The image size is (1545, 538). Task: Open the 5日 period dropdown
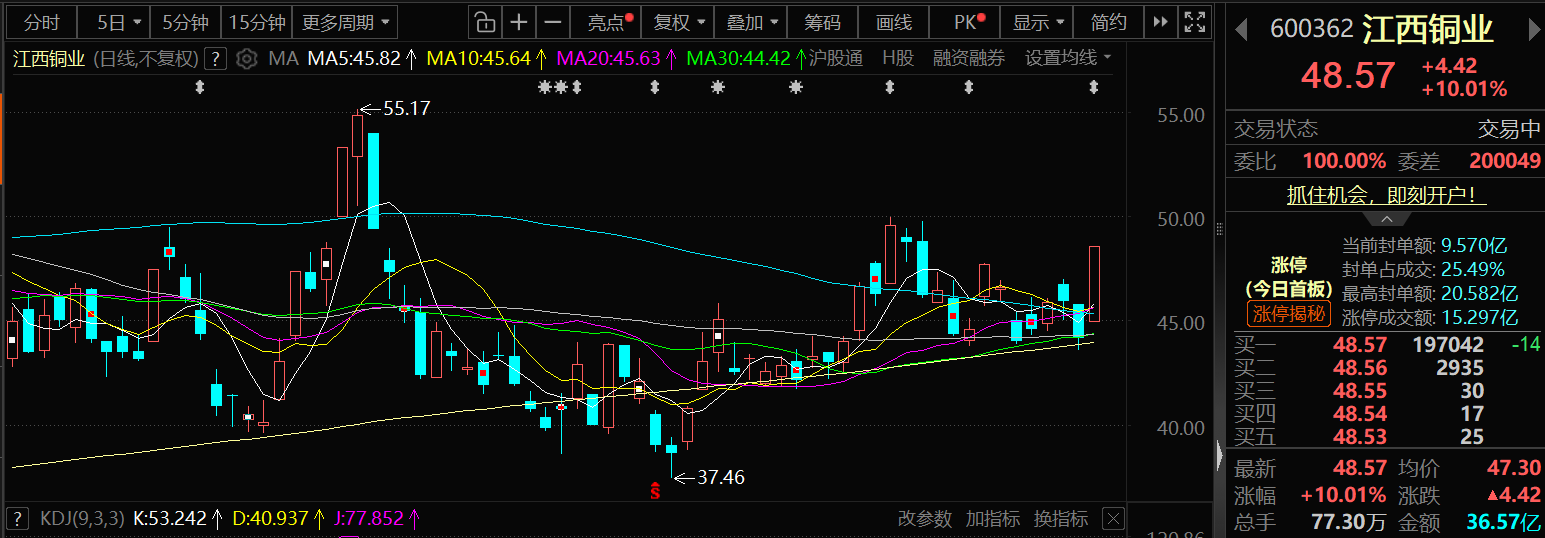(120, 22)
